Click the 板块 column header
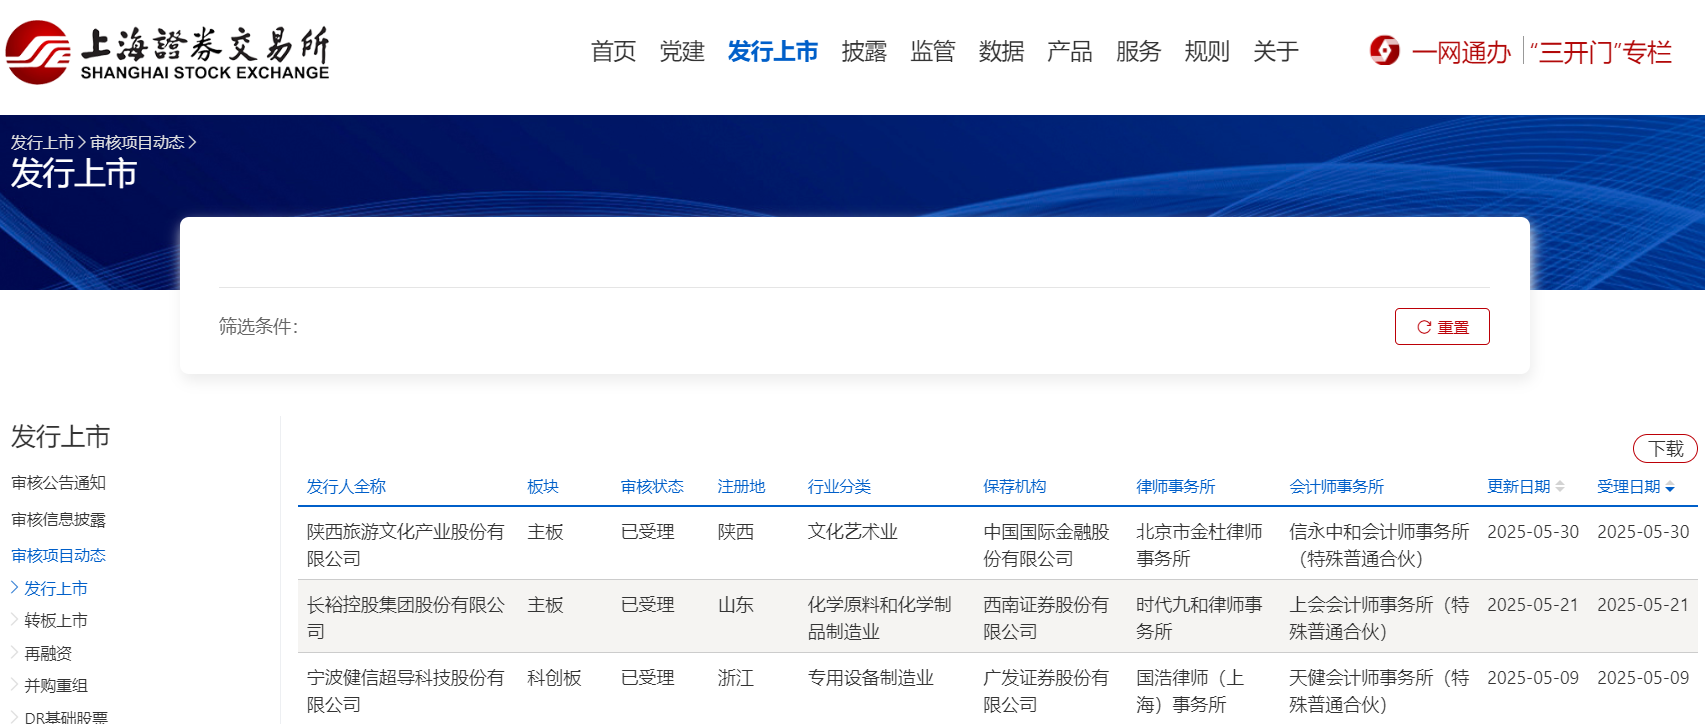This screenshot has height=724, width=1705. 543,487
